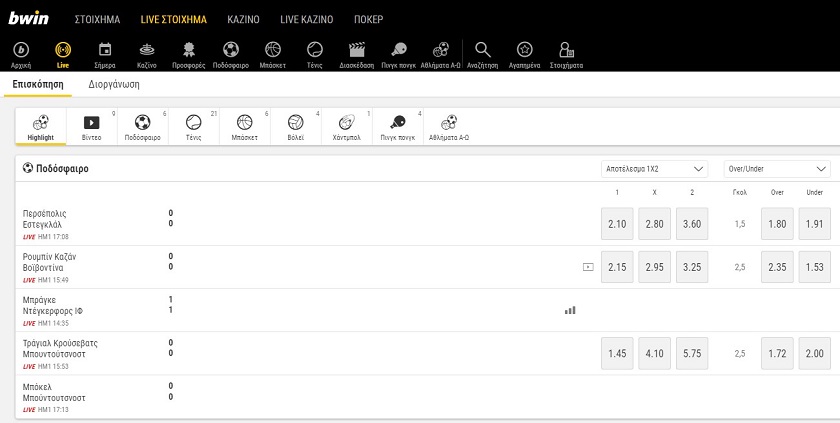
Task: Click the Ποδόσφαιρο section header
Action: 56,169
